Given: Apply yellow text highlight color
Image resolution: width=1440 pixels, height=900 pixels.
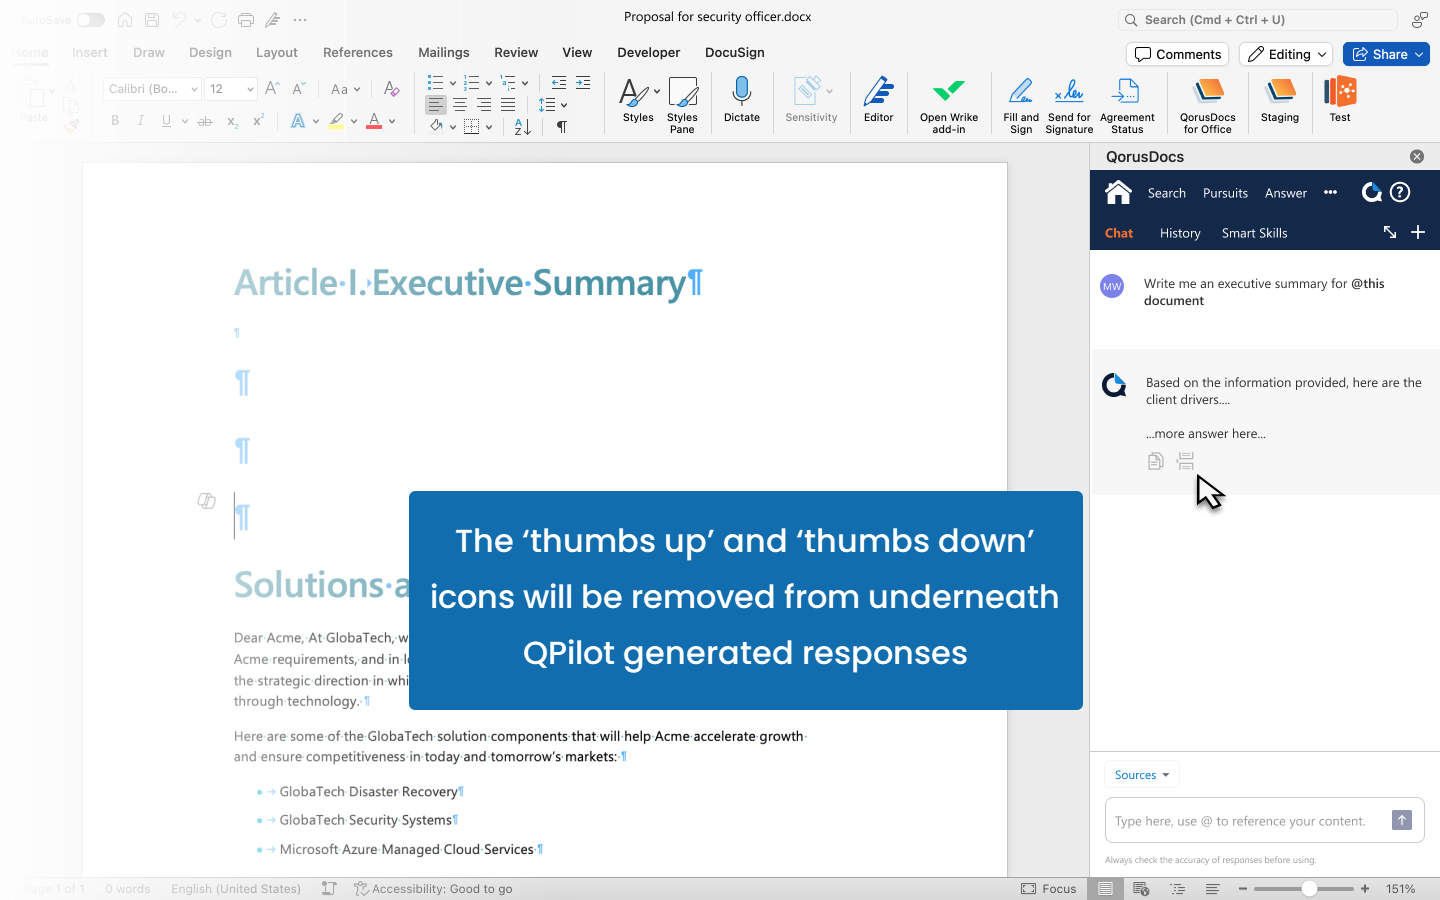Looking at the screenshot, I should click(336, 121).
